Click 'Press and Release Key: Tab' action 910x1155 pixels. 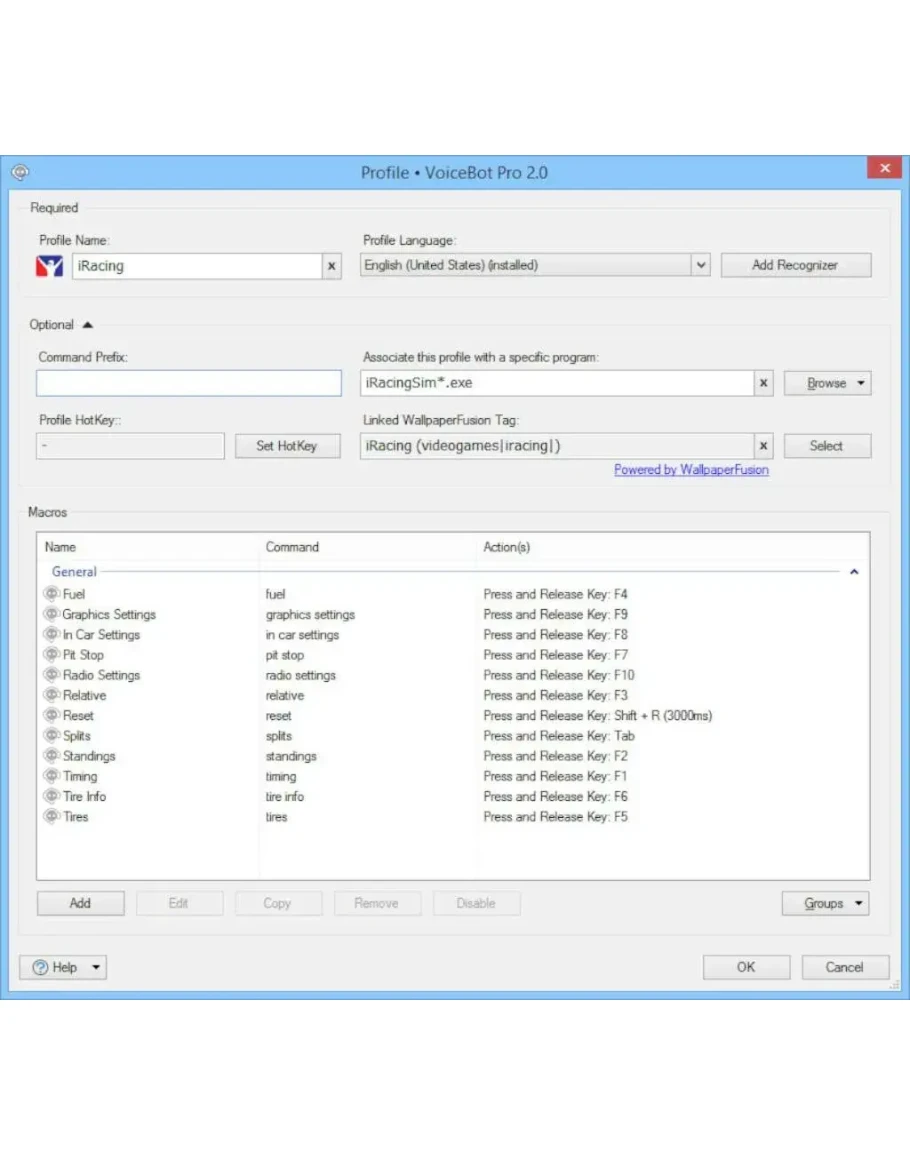(559, 735)
